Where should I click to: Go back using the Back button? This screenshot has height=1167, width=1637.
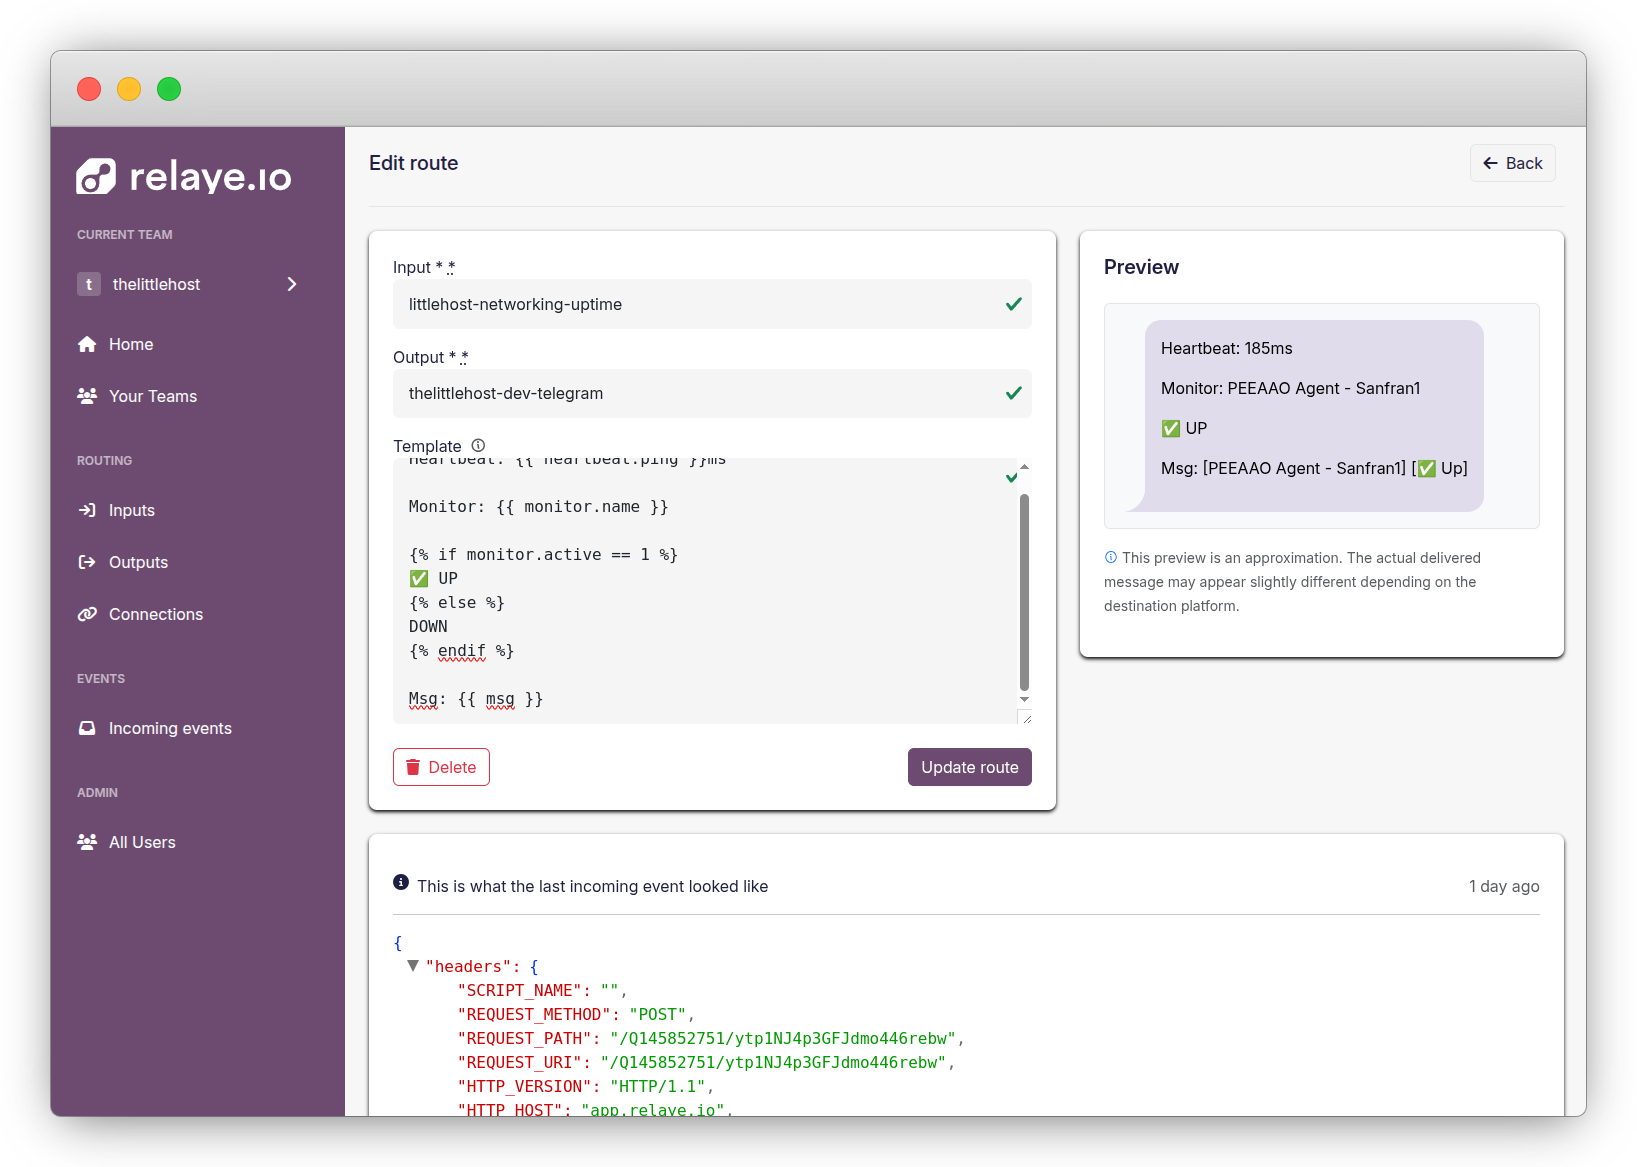pyautogui.click(x=1512, y=163)
